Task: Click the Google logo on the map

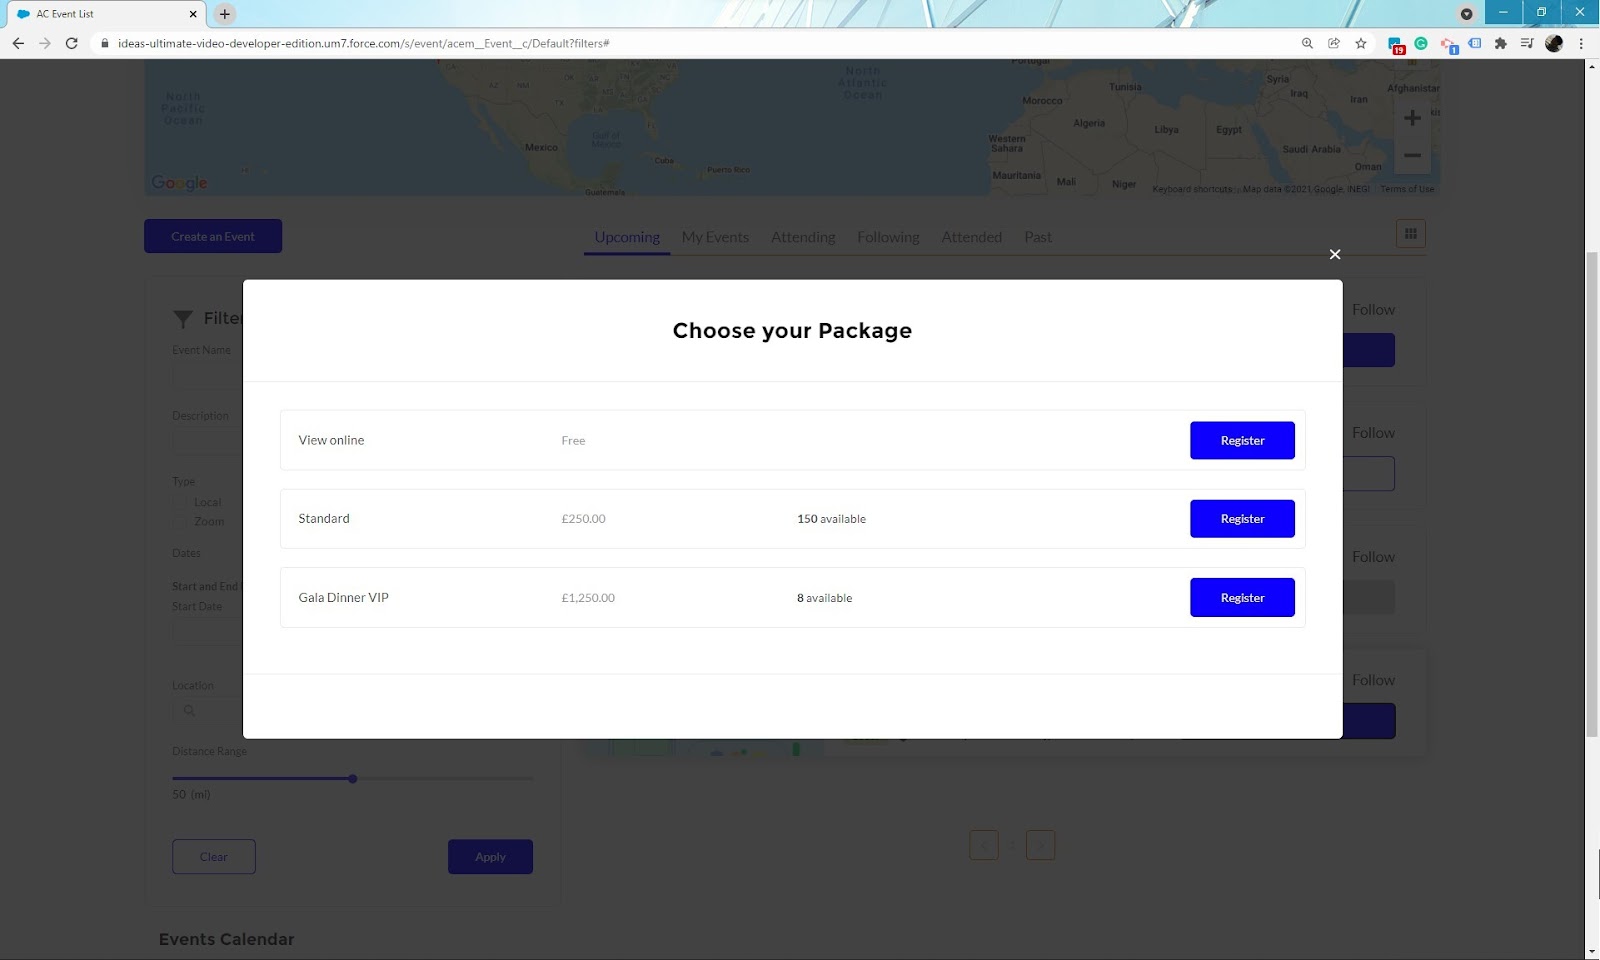Action: (x=179, y=183)
